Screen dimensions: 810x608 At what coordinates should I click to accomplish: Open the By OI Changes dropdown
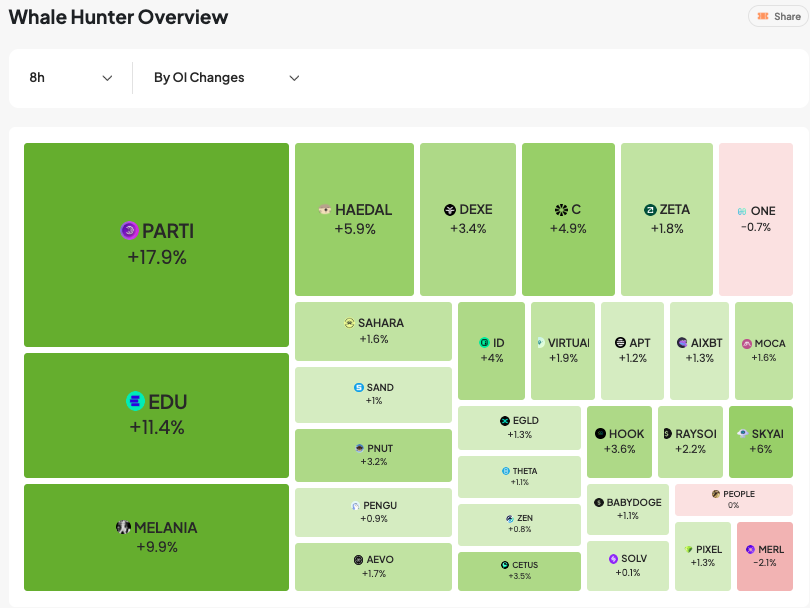pyautogui.click(x=226, y=78)
